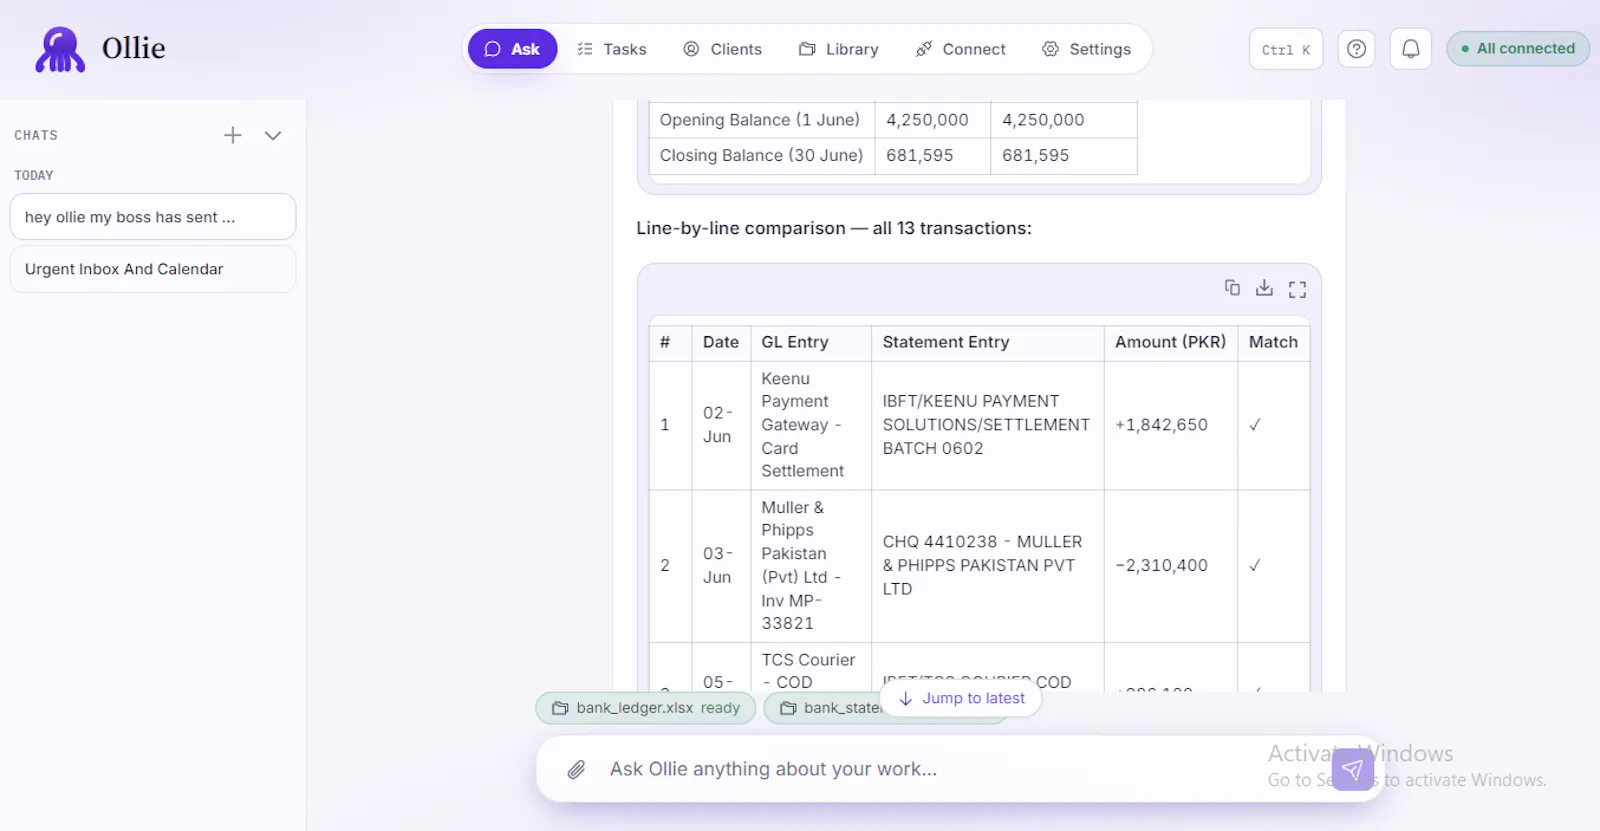Download the transactions comparison table
1600x831 pixels.
point(1264,288)
